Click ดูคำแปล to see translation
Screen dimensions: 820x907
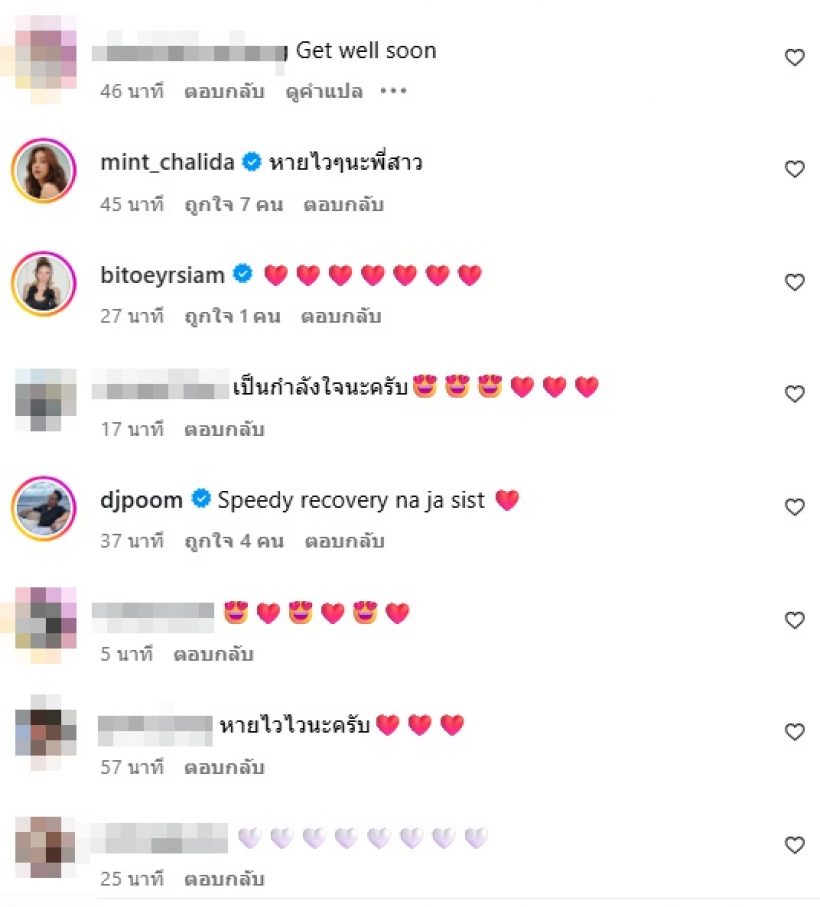tap(324, 91)
